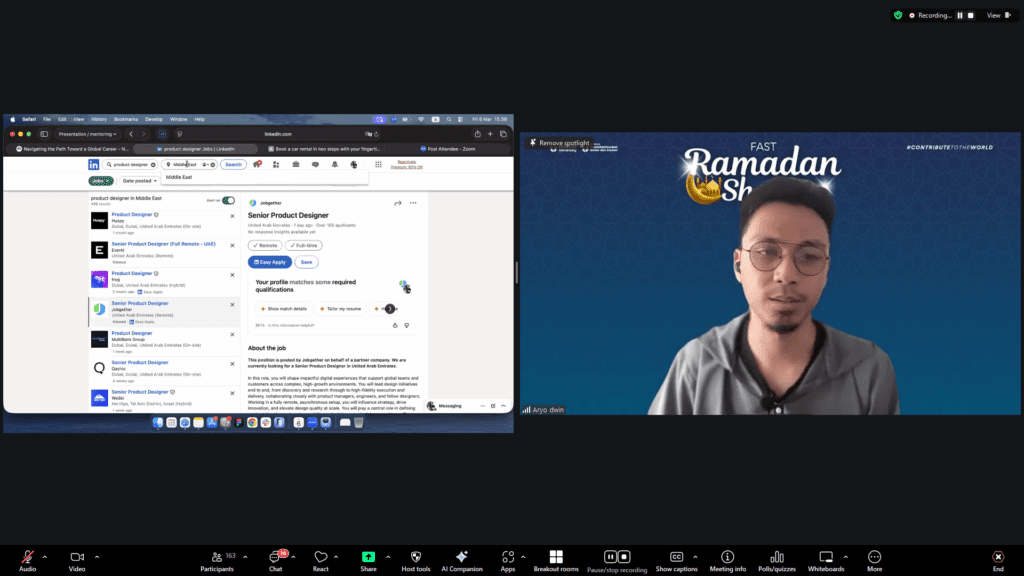This screenshot has width=1024, height=576.
Task: Unmute microphone with the Audio icon
Action: [27, 557]
